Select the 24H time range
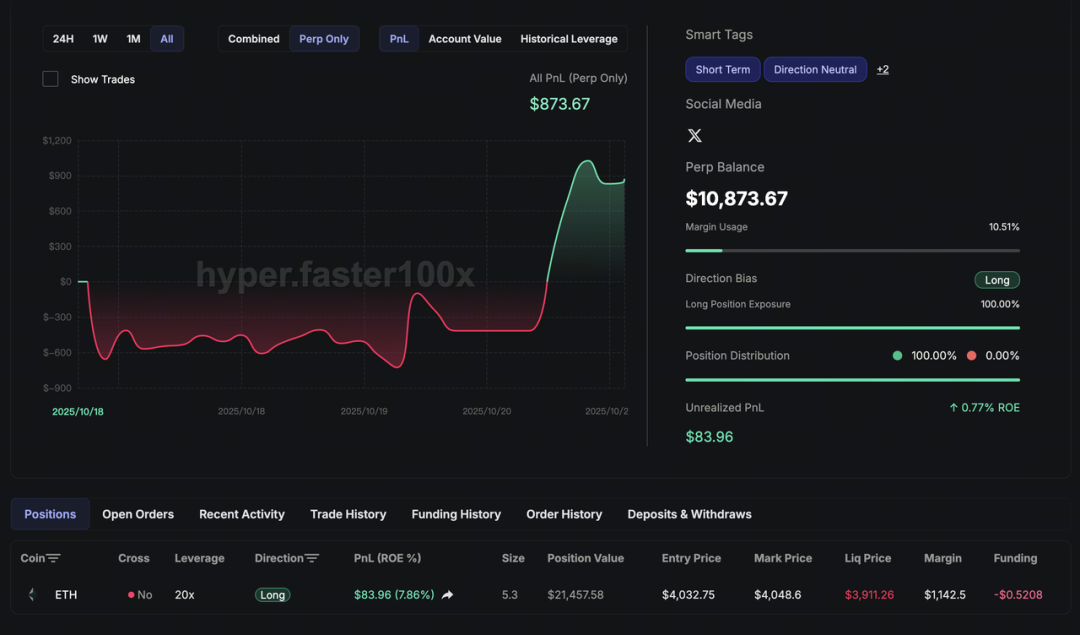Image resolution: width=1080 pixels, height=635 pixels. click(x=63, y=39)
